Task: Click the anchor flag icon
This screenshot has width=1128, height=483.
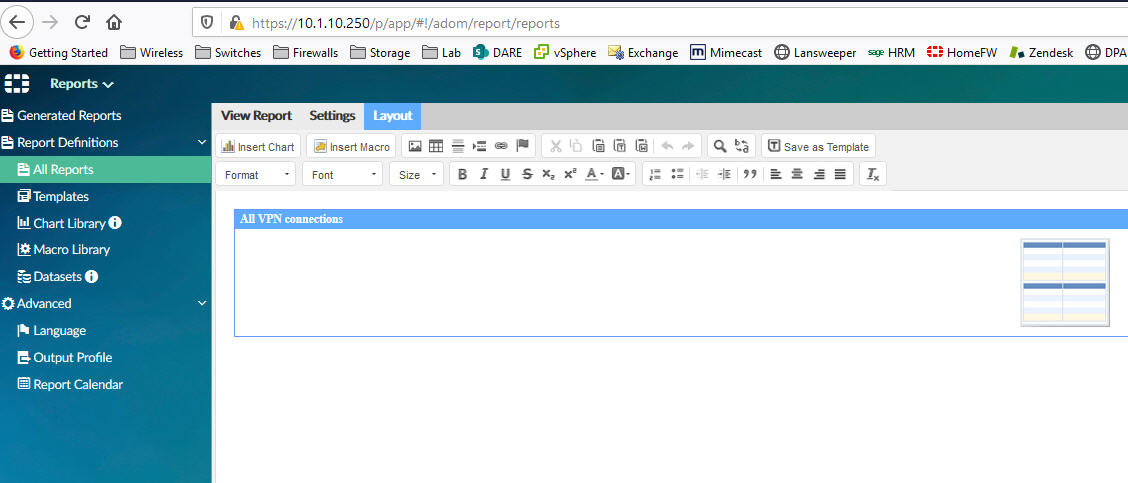Action: (x=522, y=146)
